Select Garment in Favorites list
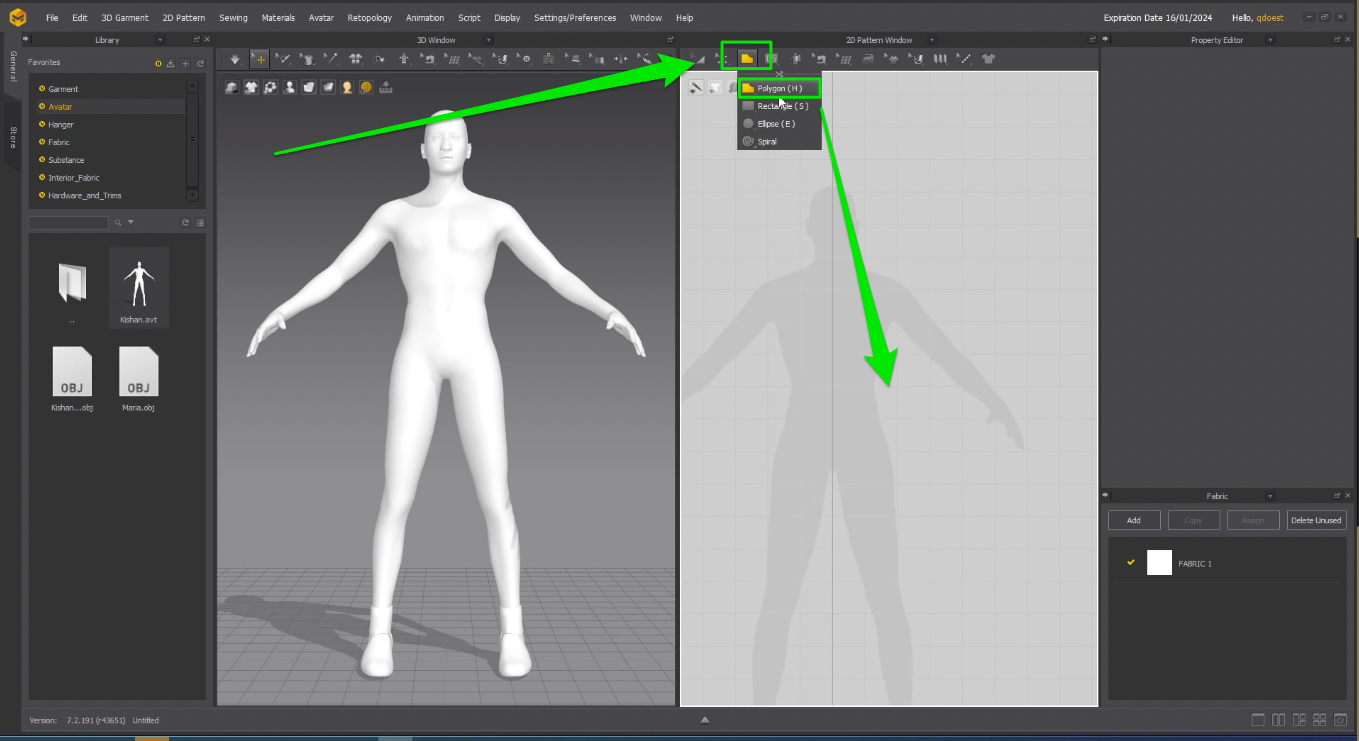 [63, 89]
